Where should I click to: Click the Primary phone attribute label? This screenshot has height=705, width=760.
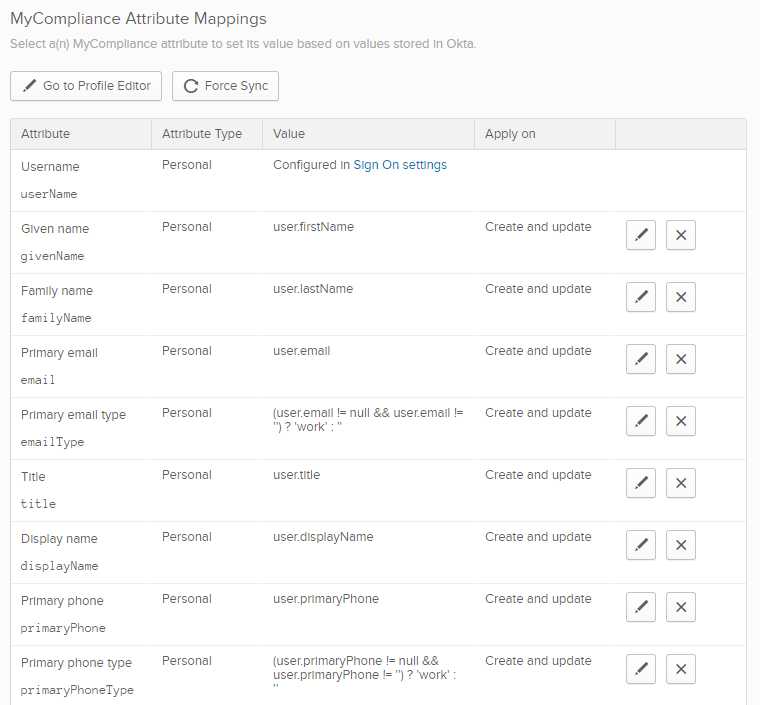tap(62, 601)
